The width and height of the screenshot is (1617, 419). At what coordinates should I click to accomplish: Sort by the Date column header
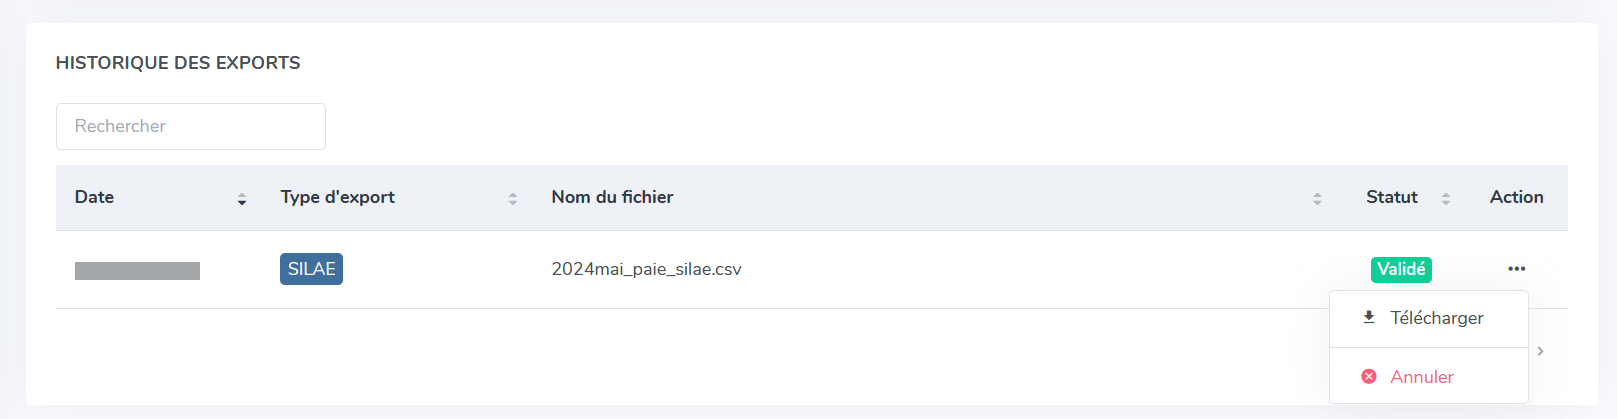coord(94,197)
